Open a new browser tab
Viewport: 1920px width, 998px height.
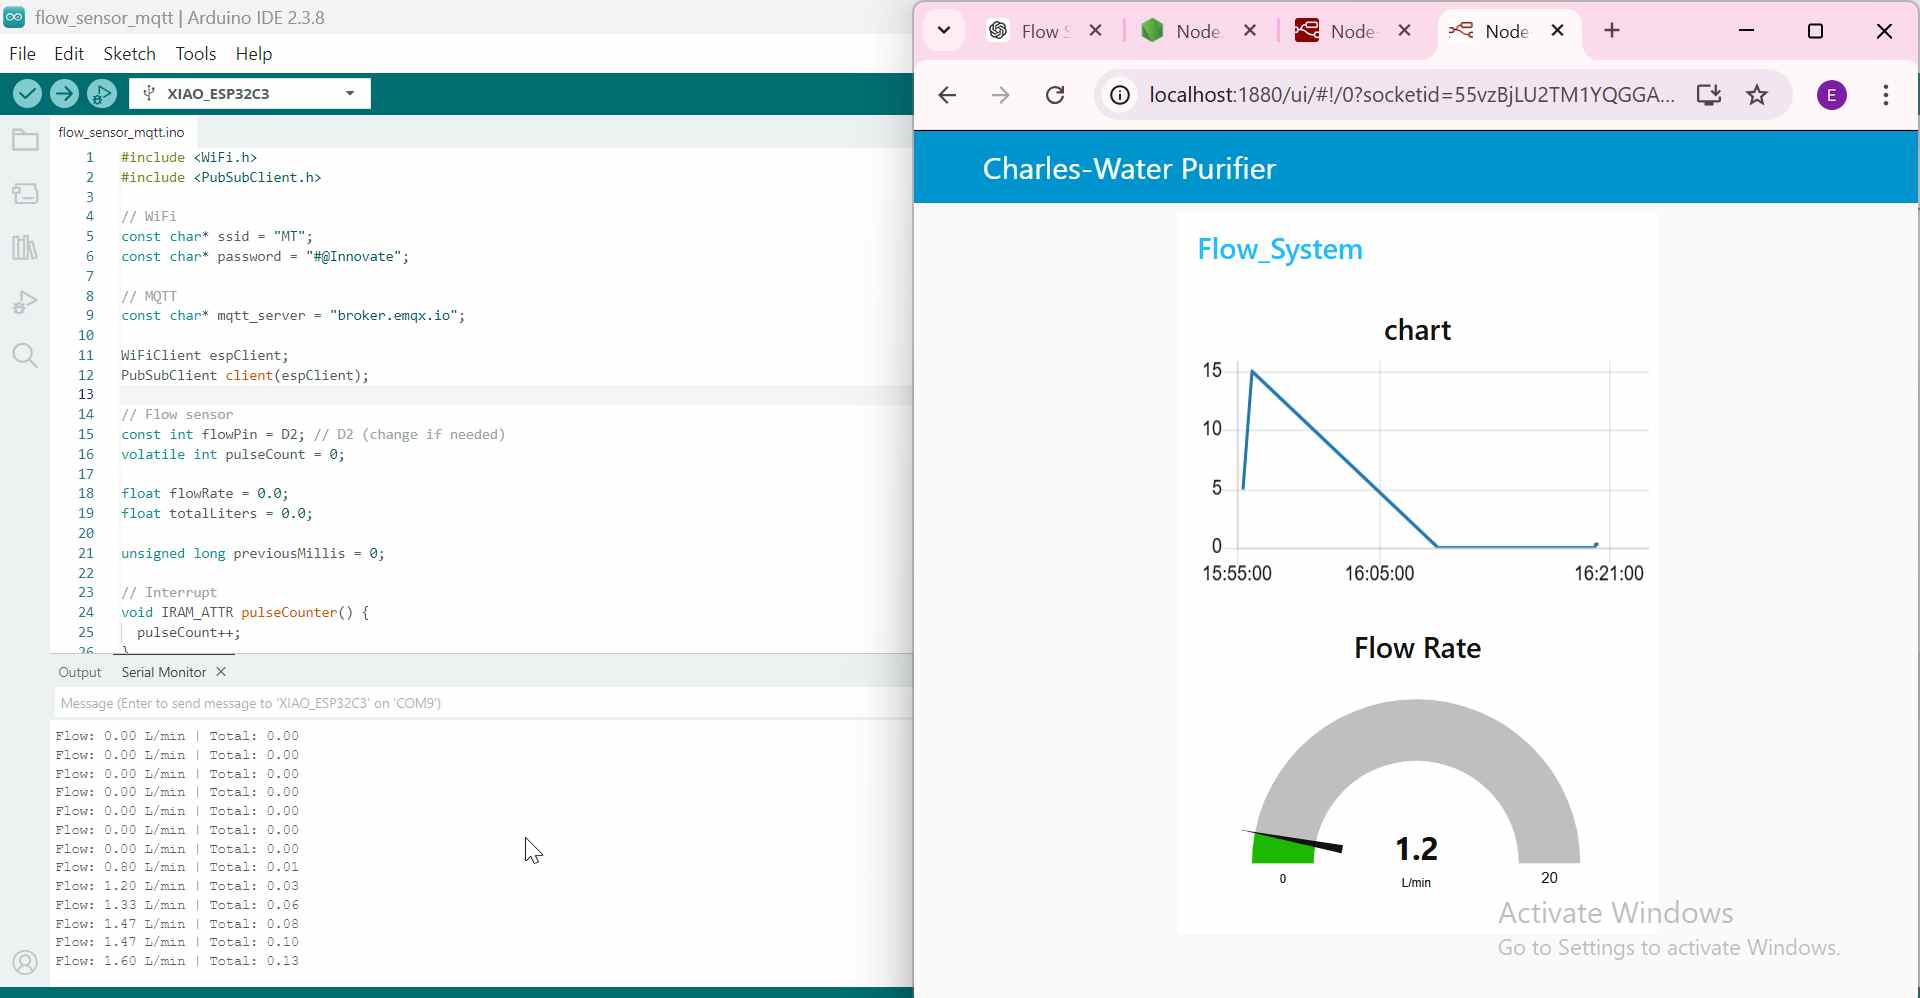(x=1613, y=31)
